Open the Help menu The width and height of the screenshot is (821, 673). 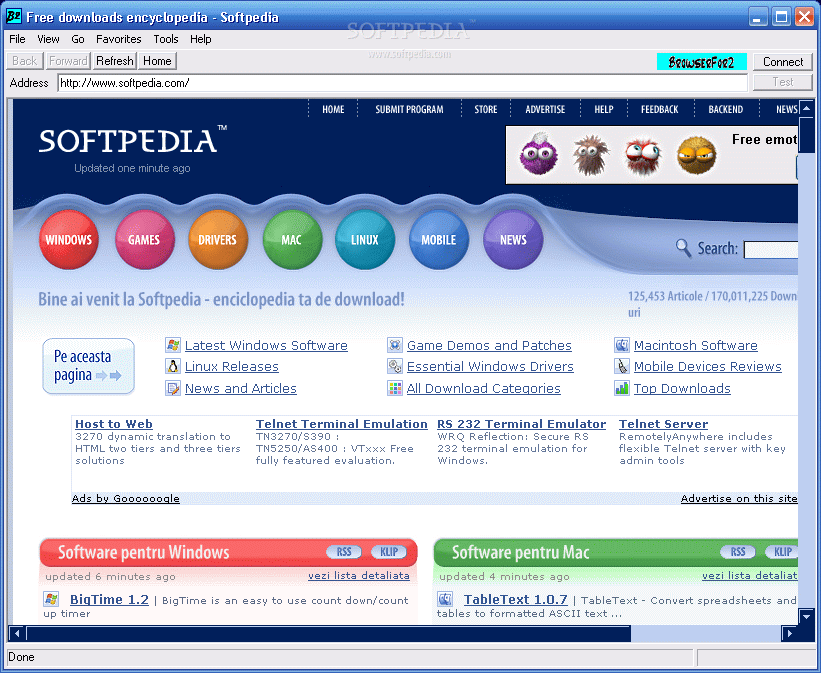tap(201, 39)
